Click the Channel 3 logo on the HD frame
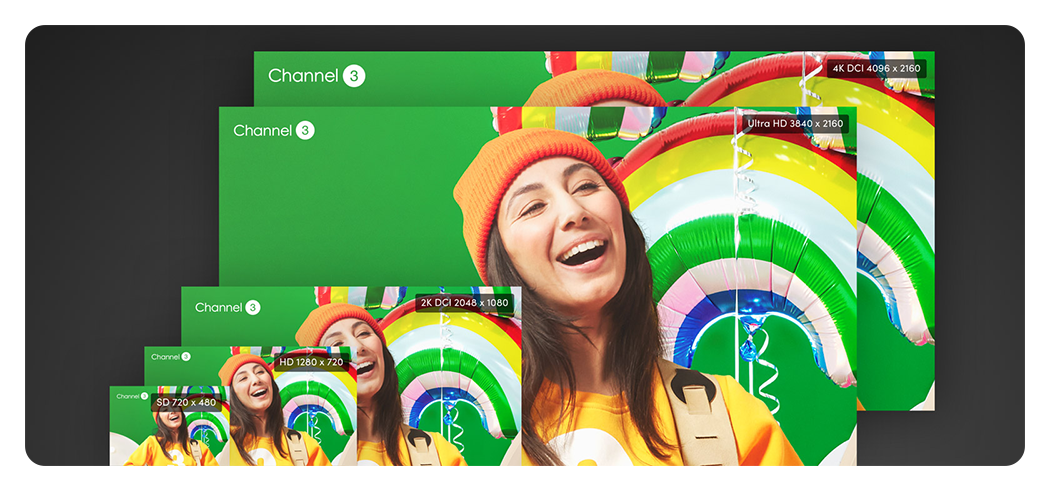 pyautogui.click(x=171, y=357)
